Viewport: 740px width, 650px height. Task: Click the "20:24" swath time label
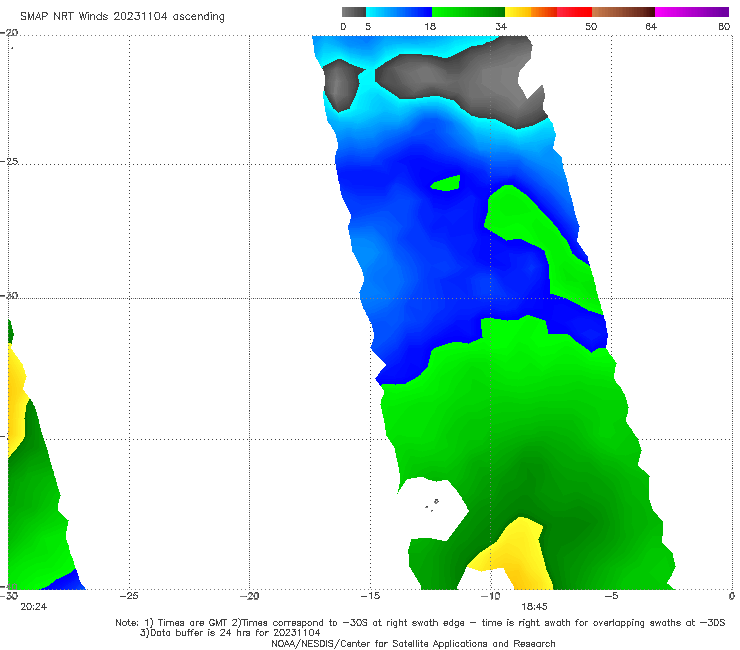point(34,607)
